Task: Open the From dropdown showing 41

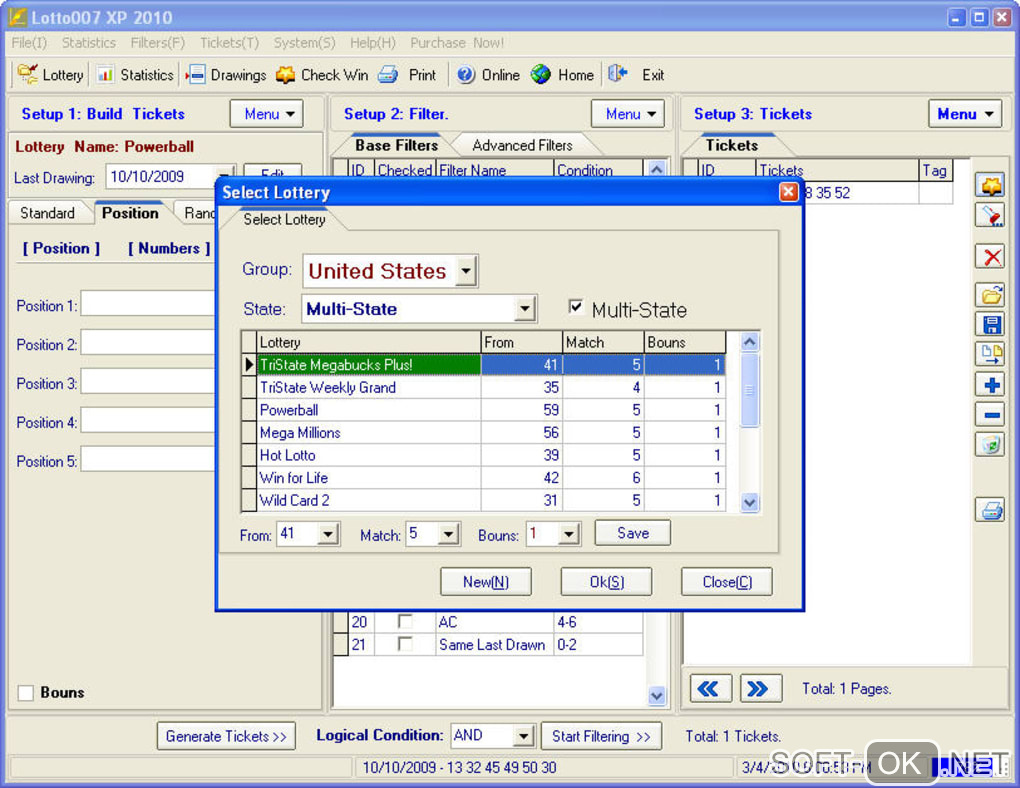Action: point(329,534)
